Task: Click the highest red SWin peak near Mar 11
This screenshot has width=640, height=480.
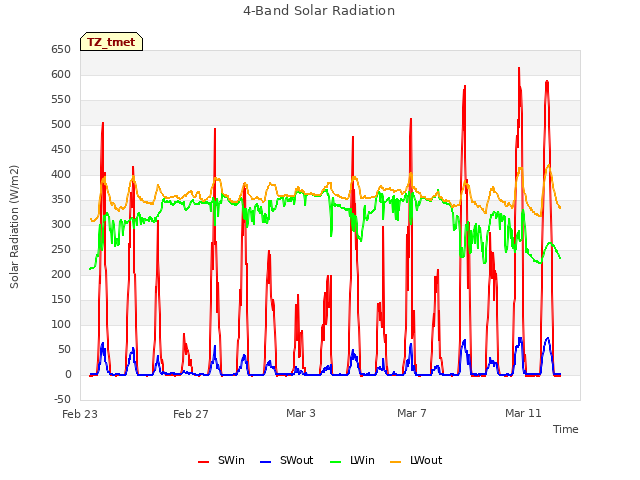Action: [519, 68]
